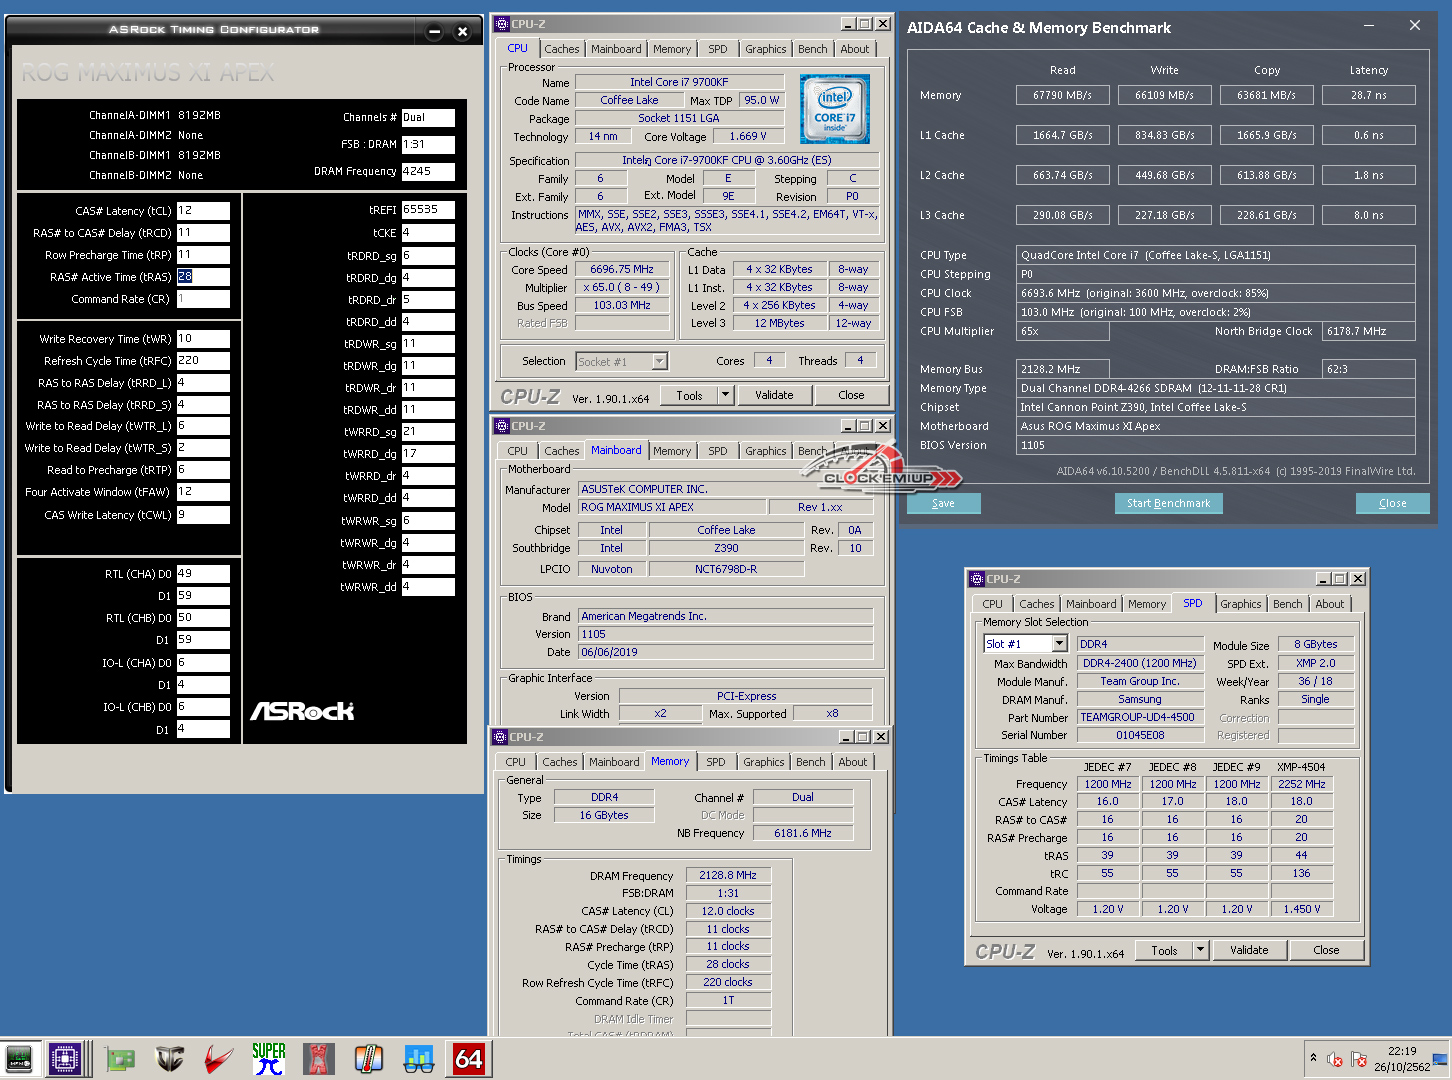Click Part Number TEAMGROUP-UD4-4500 in SPD window
Viewport: 1452px width, 1080px height.
pos(1140,717)
